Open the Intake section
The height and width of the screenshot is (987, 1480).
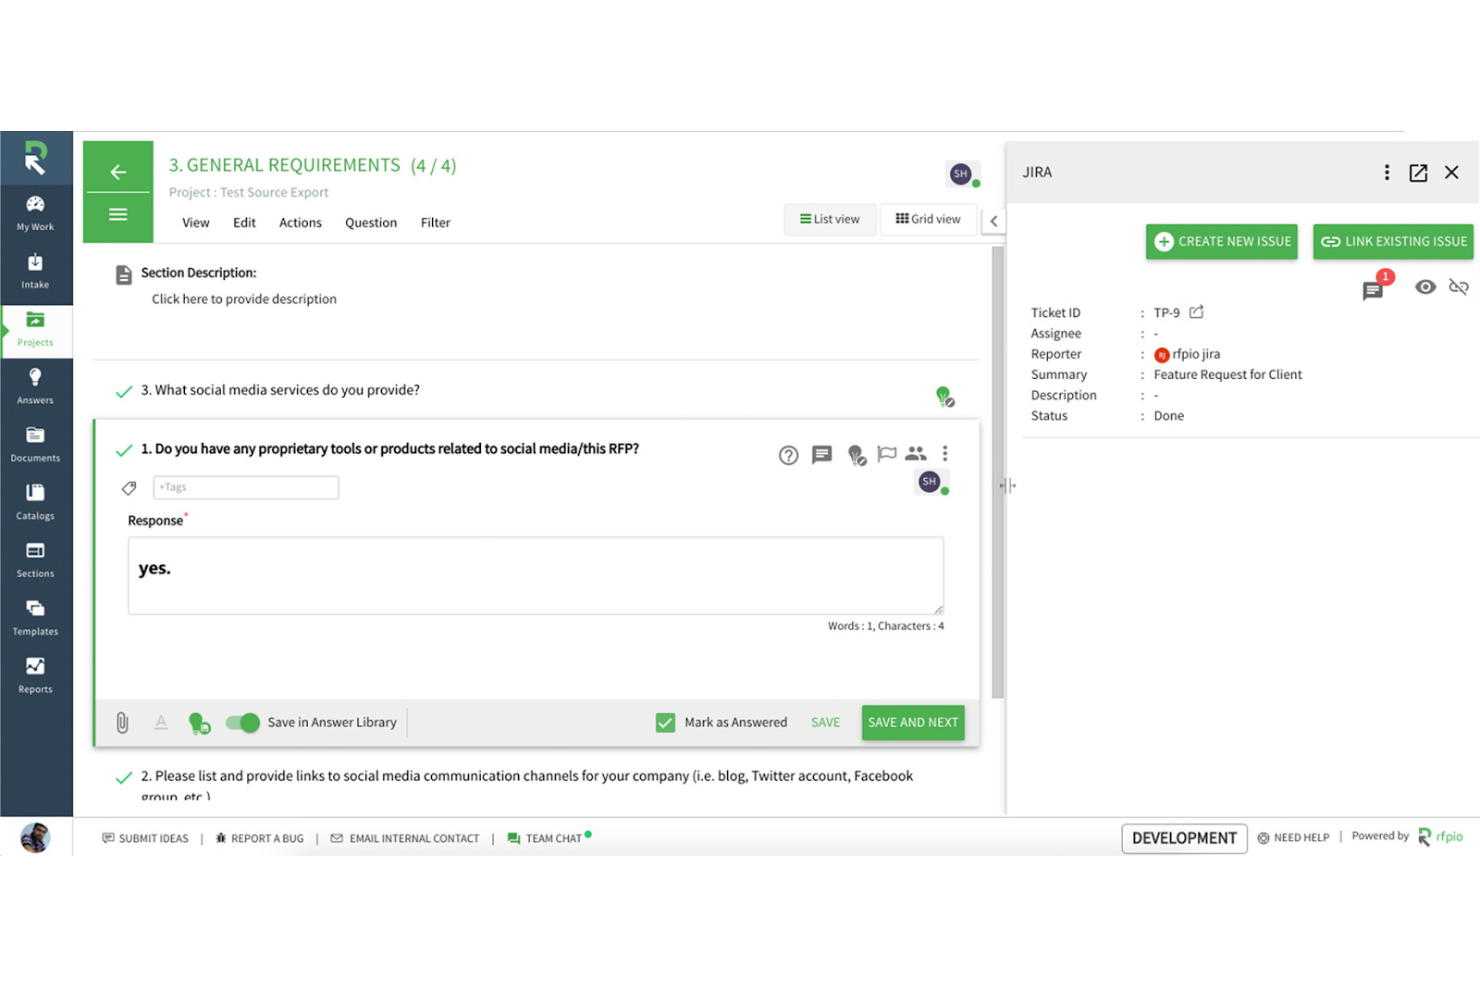point(35,271)
